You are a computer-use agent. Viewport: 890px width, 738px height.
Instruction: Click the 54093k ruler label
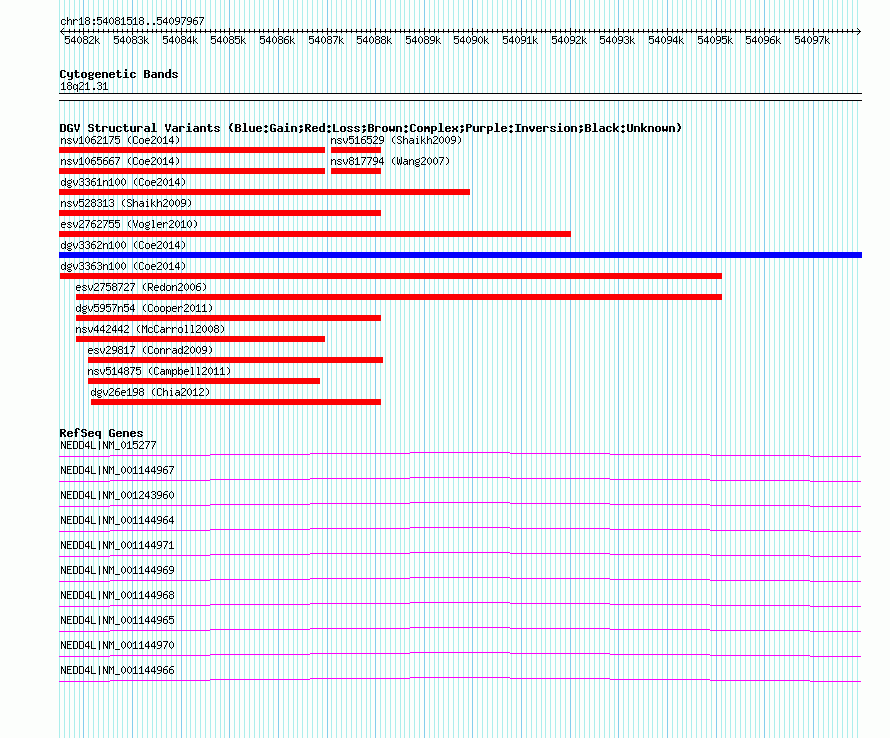click(617, 40)
